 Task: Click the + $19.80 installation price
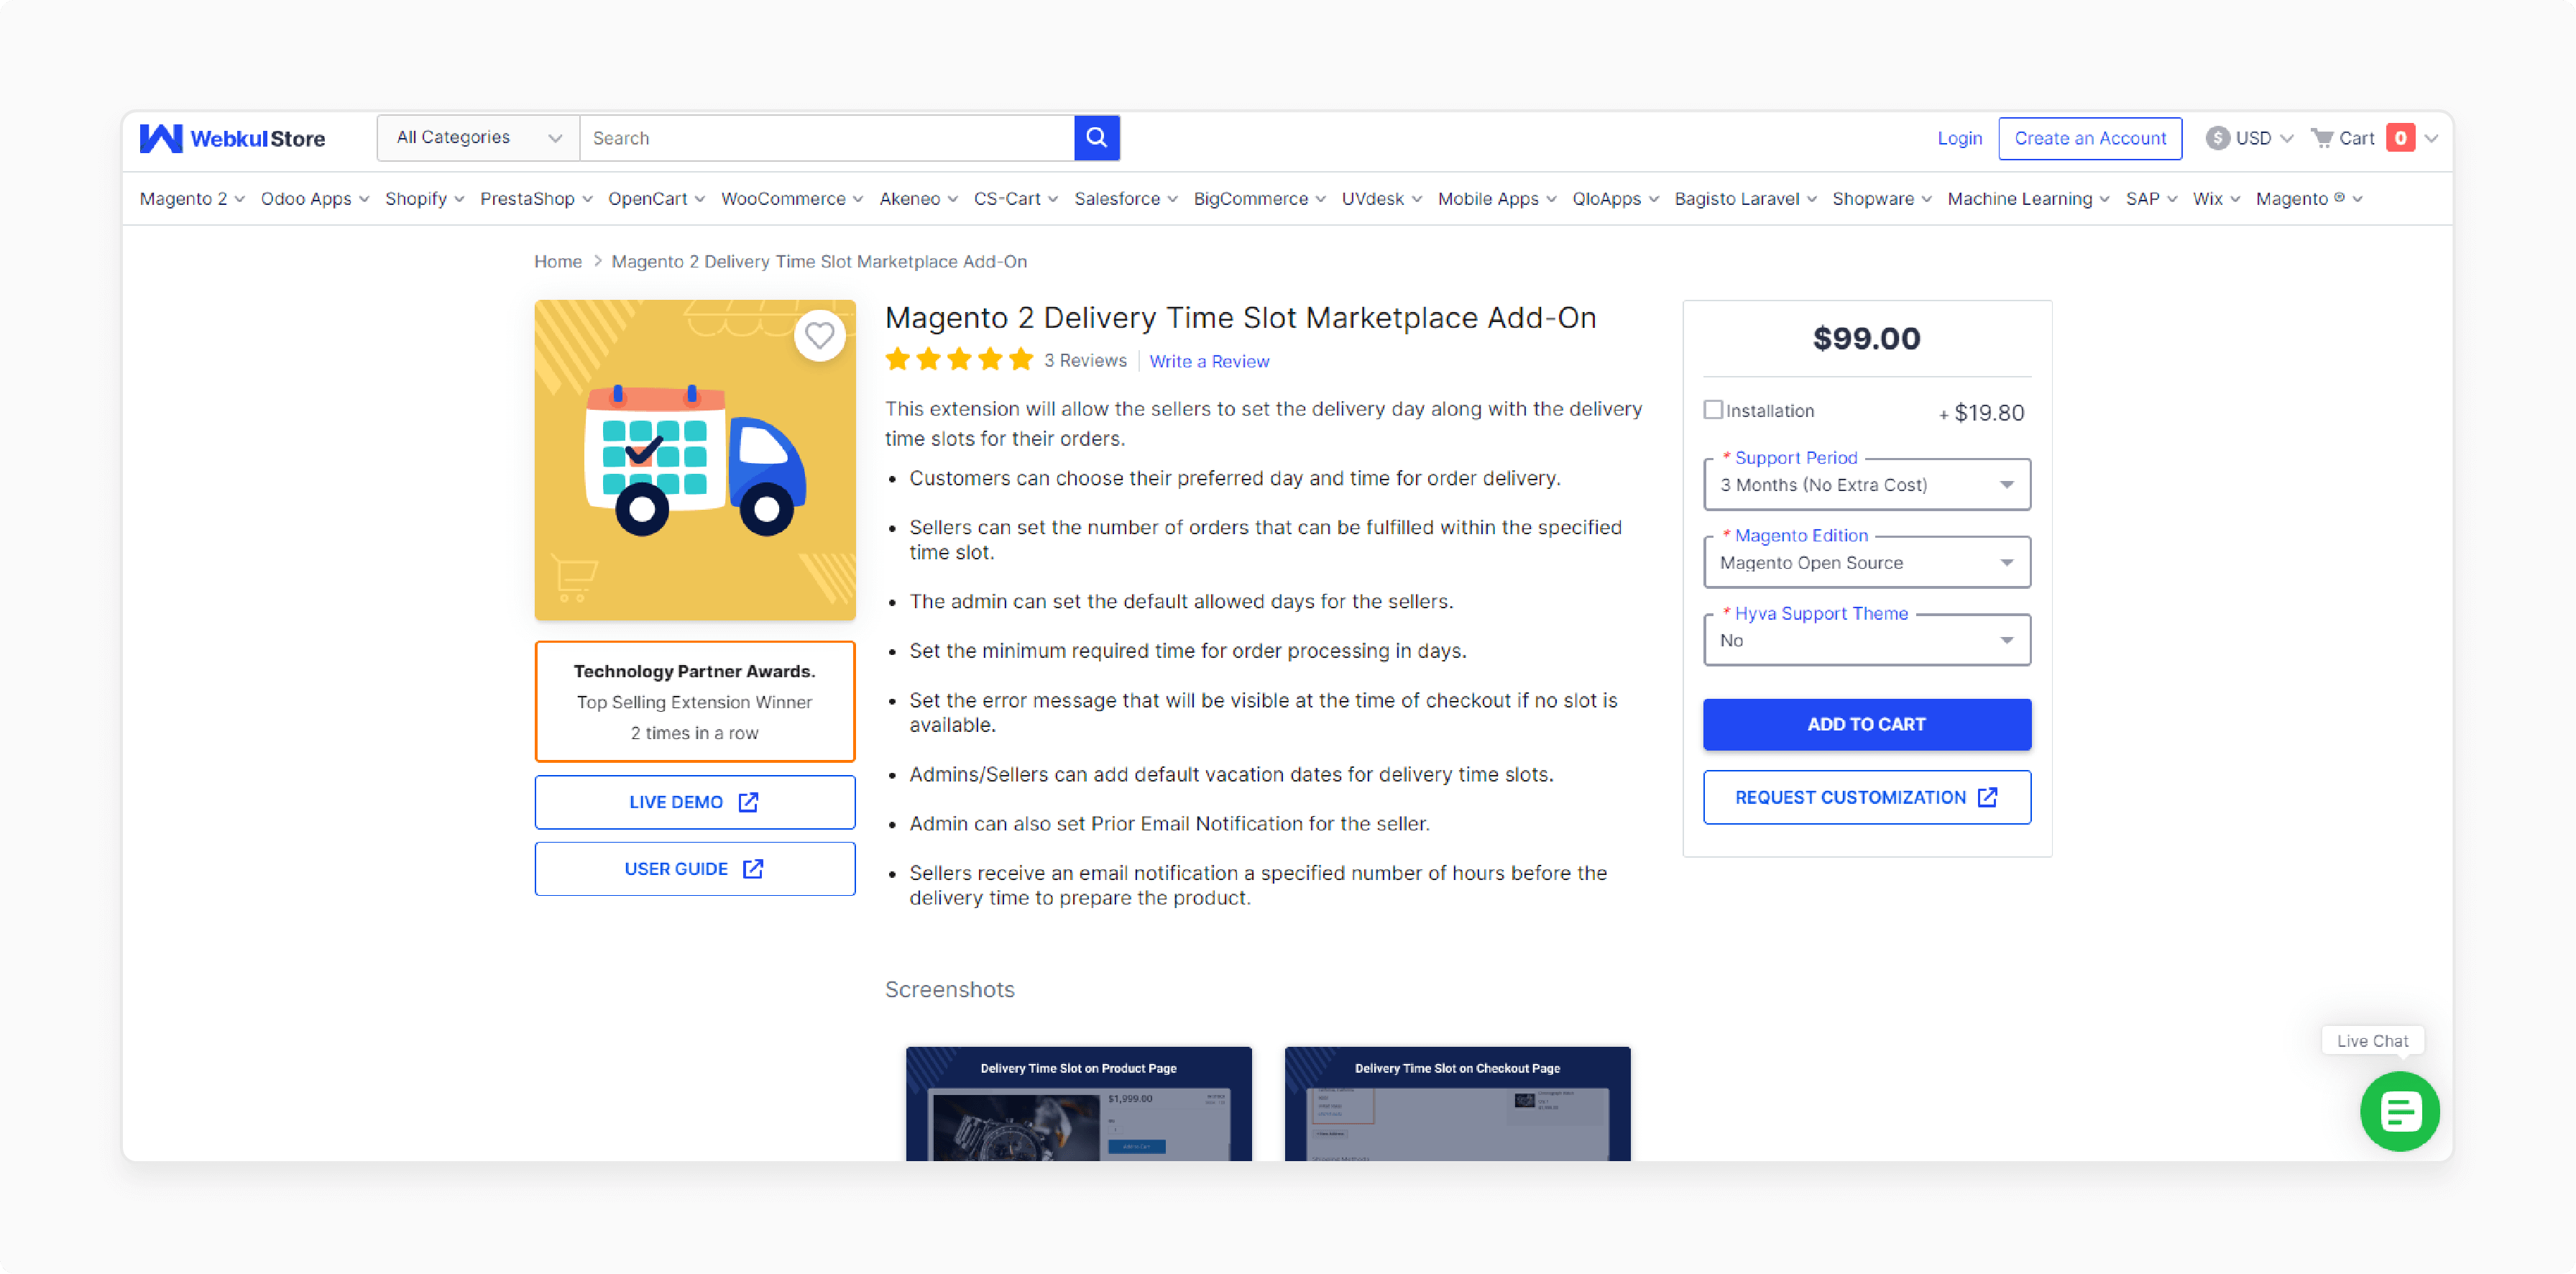[1981, 412]
